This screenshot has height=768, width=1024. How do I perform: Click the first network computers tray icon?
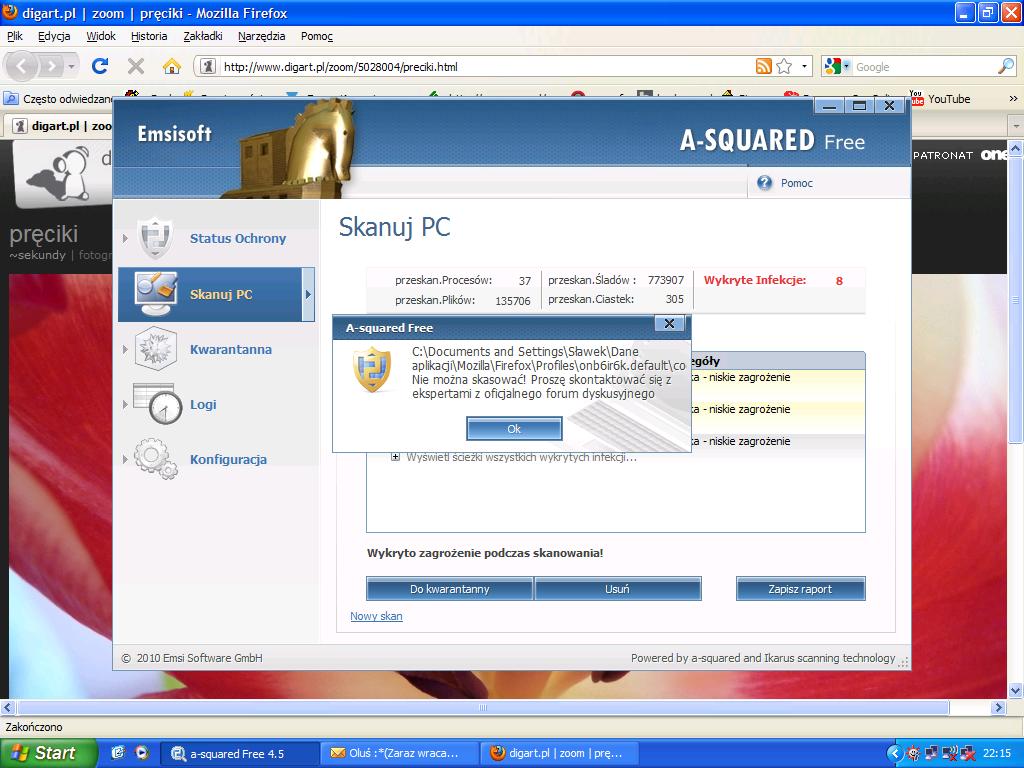(x=932, y=754)
